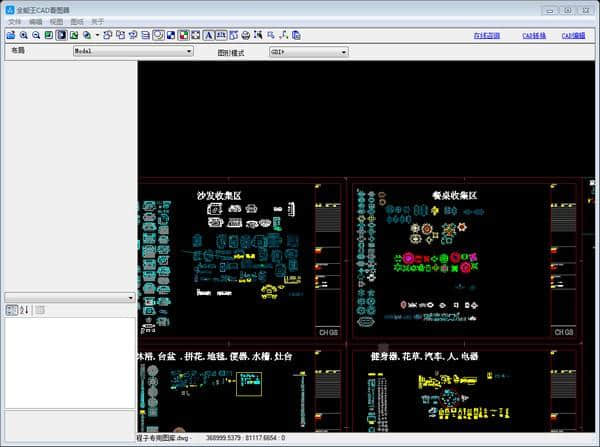Click the layers icon in toolbar

(x=146, y=35)
